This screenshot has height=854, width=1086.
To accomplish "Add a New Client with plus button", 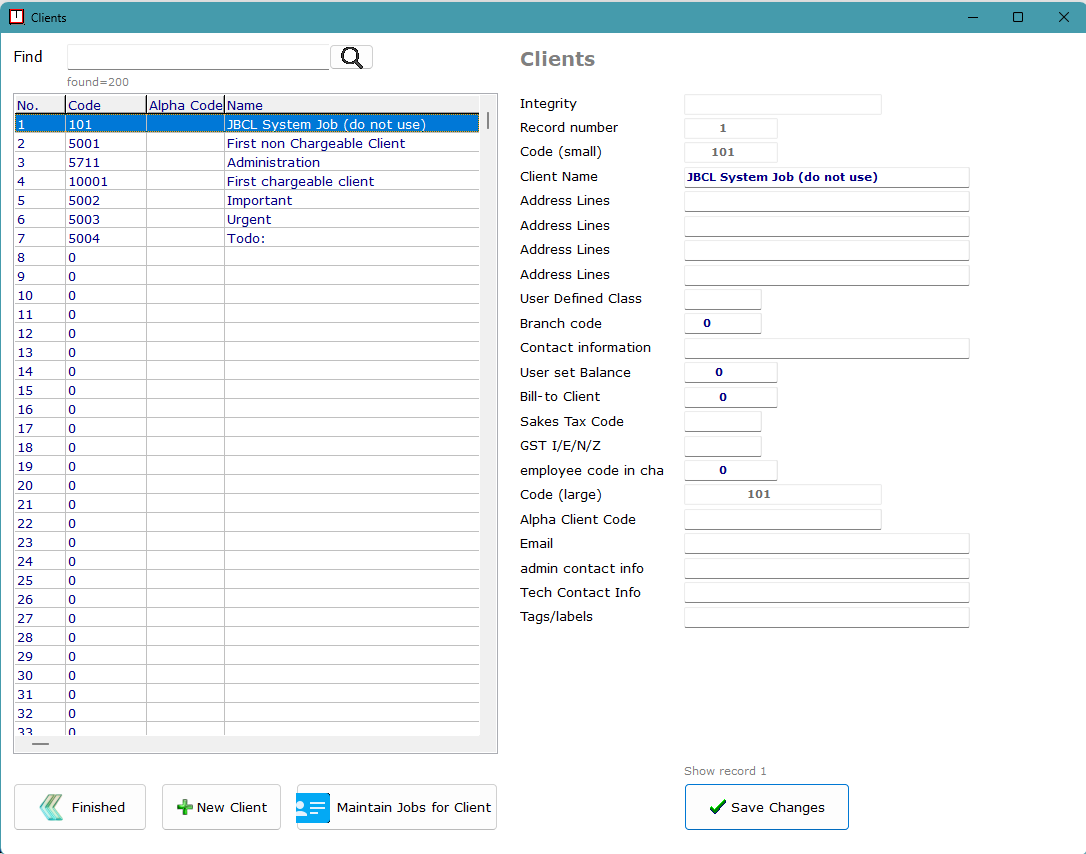I will click(222, 807).
